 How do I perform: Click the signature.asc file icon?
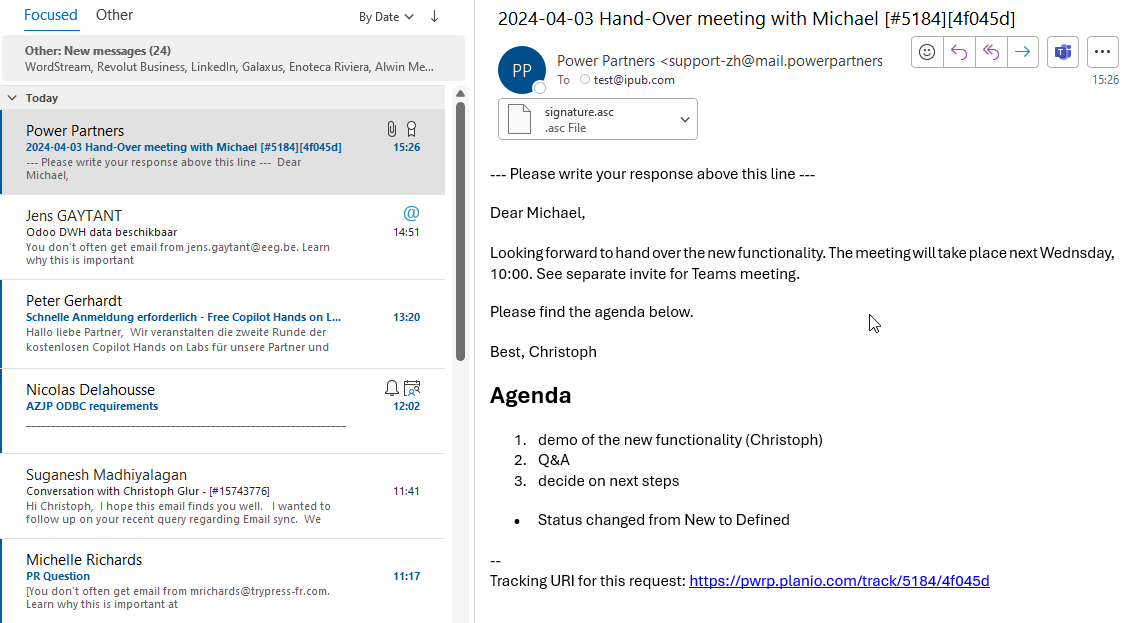point(519,119)
